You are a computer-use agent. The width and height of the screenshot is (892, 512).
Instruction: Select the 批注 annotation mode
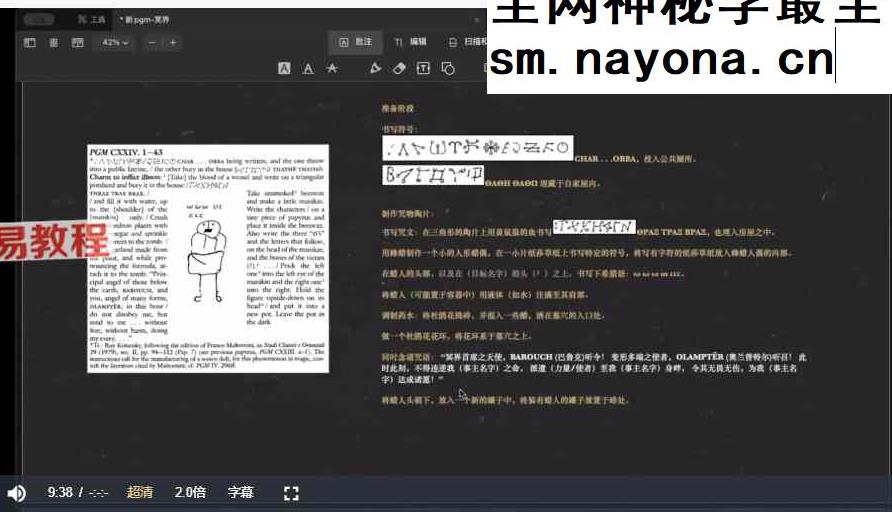click(356, 42)
